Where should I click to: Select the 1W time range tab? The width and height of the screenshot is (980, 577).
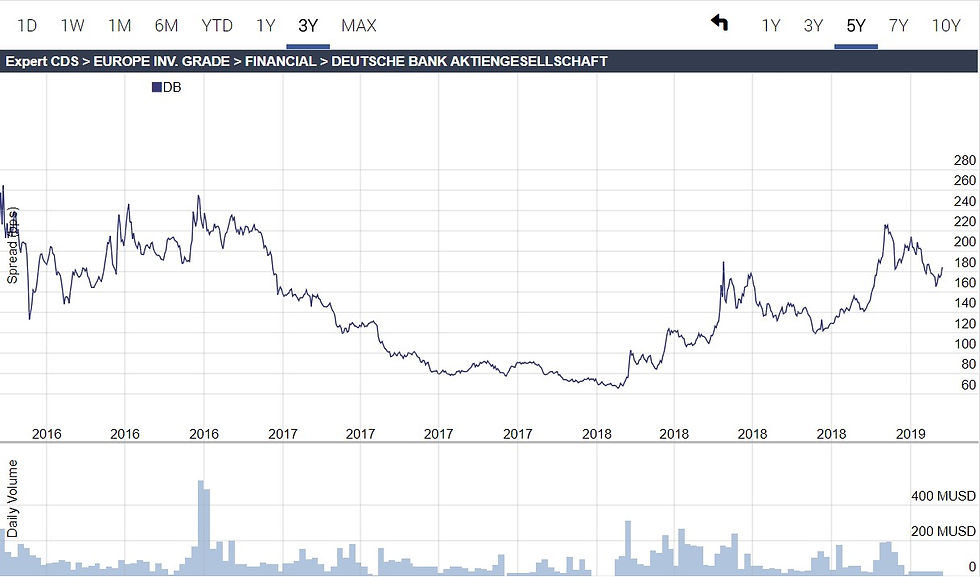coord(72,26)
